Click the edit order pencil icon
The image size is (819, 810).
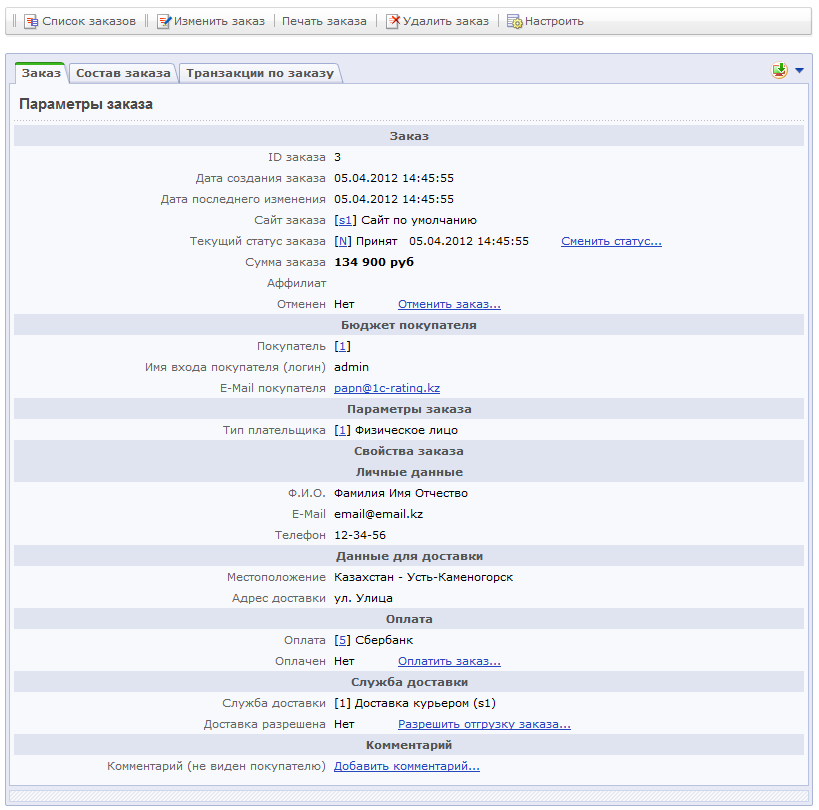[x=164, y=21]
